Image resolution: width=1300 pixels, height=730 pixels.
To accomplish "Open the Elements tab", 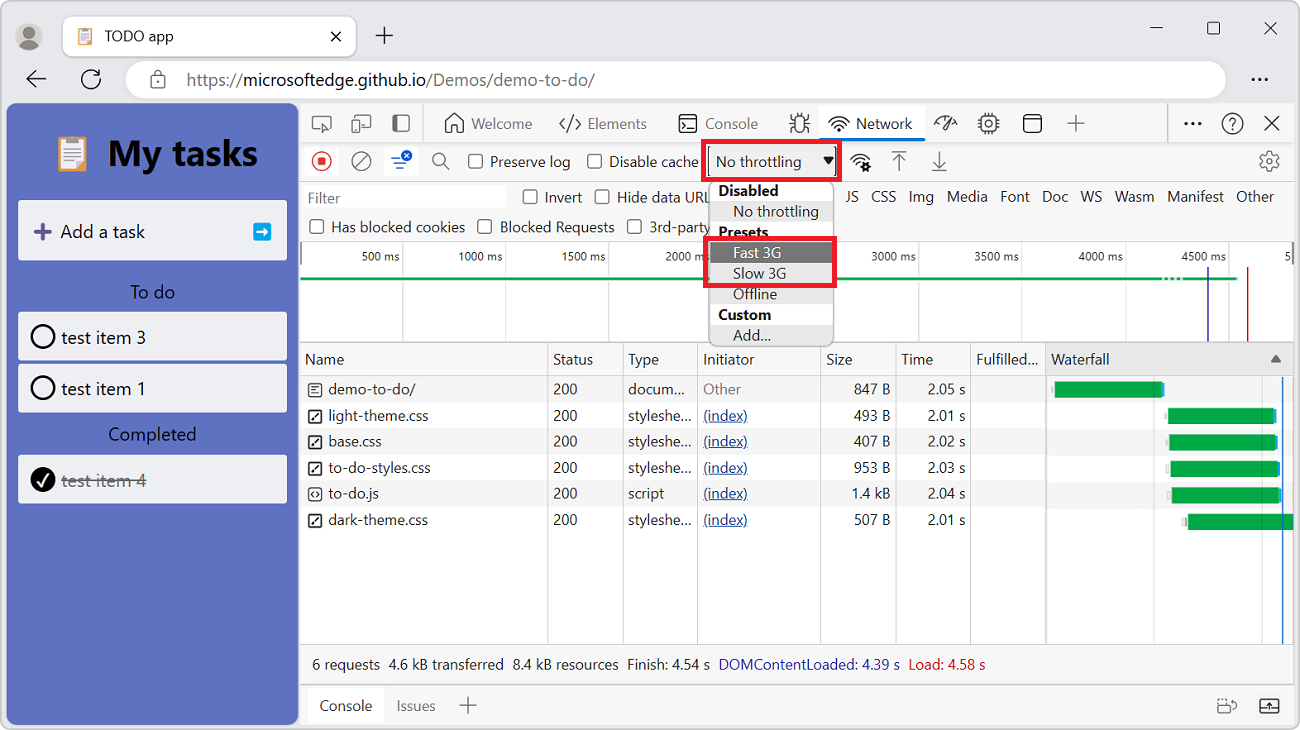I will pos(604,122).
